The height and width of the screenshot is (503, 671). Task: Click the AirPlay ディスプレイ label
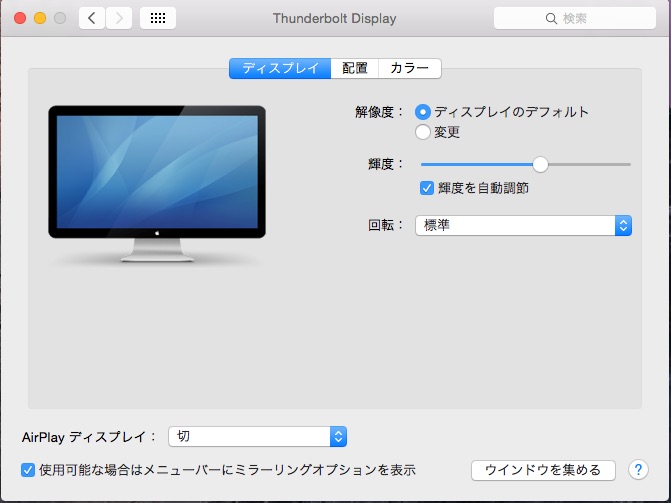click(x=89, y=437)
